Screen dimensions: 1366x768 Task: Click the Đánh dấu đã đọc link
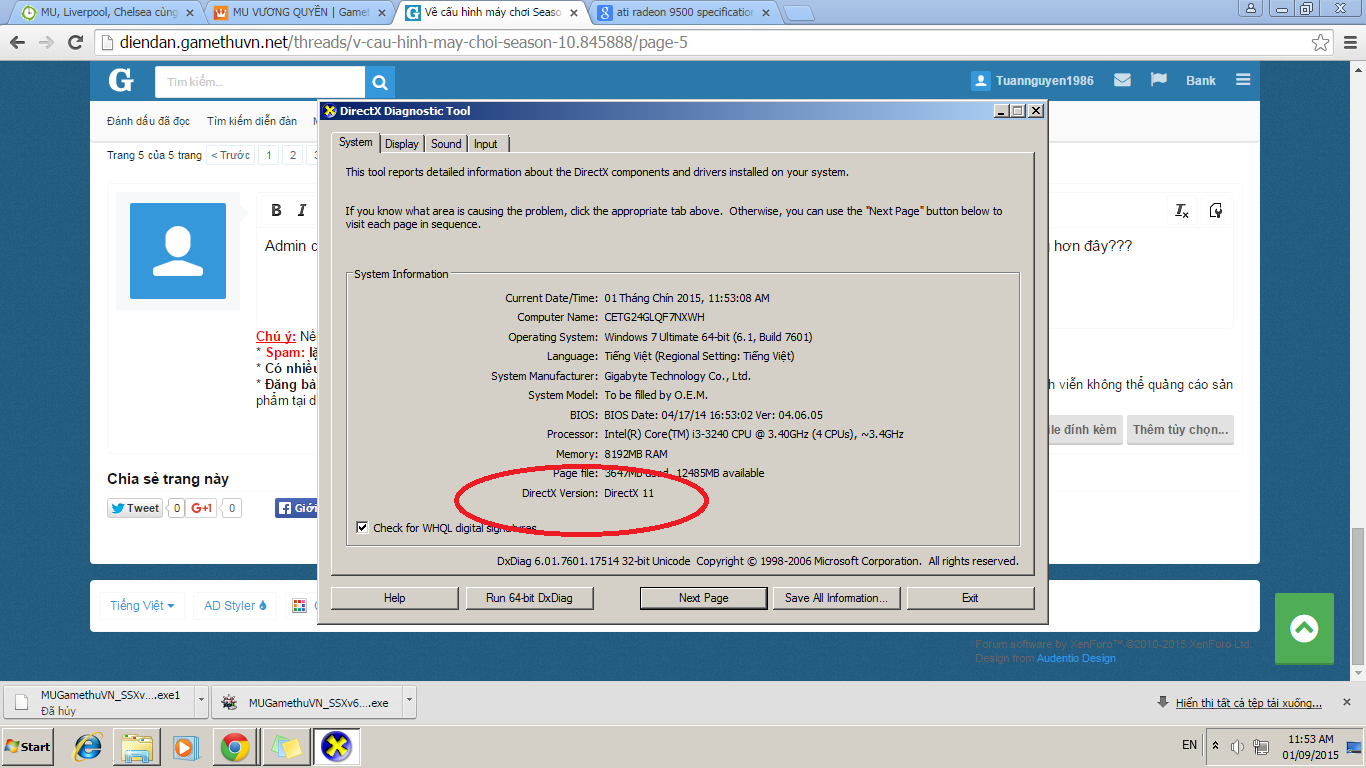(148, 121)
